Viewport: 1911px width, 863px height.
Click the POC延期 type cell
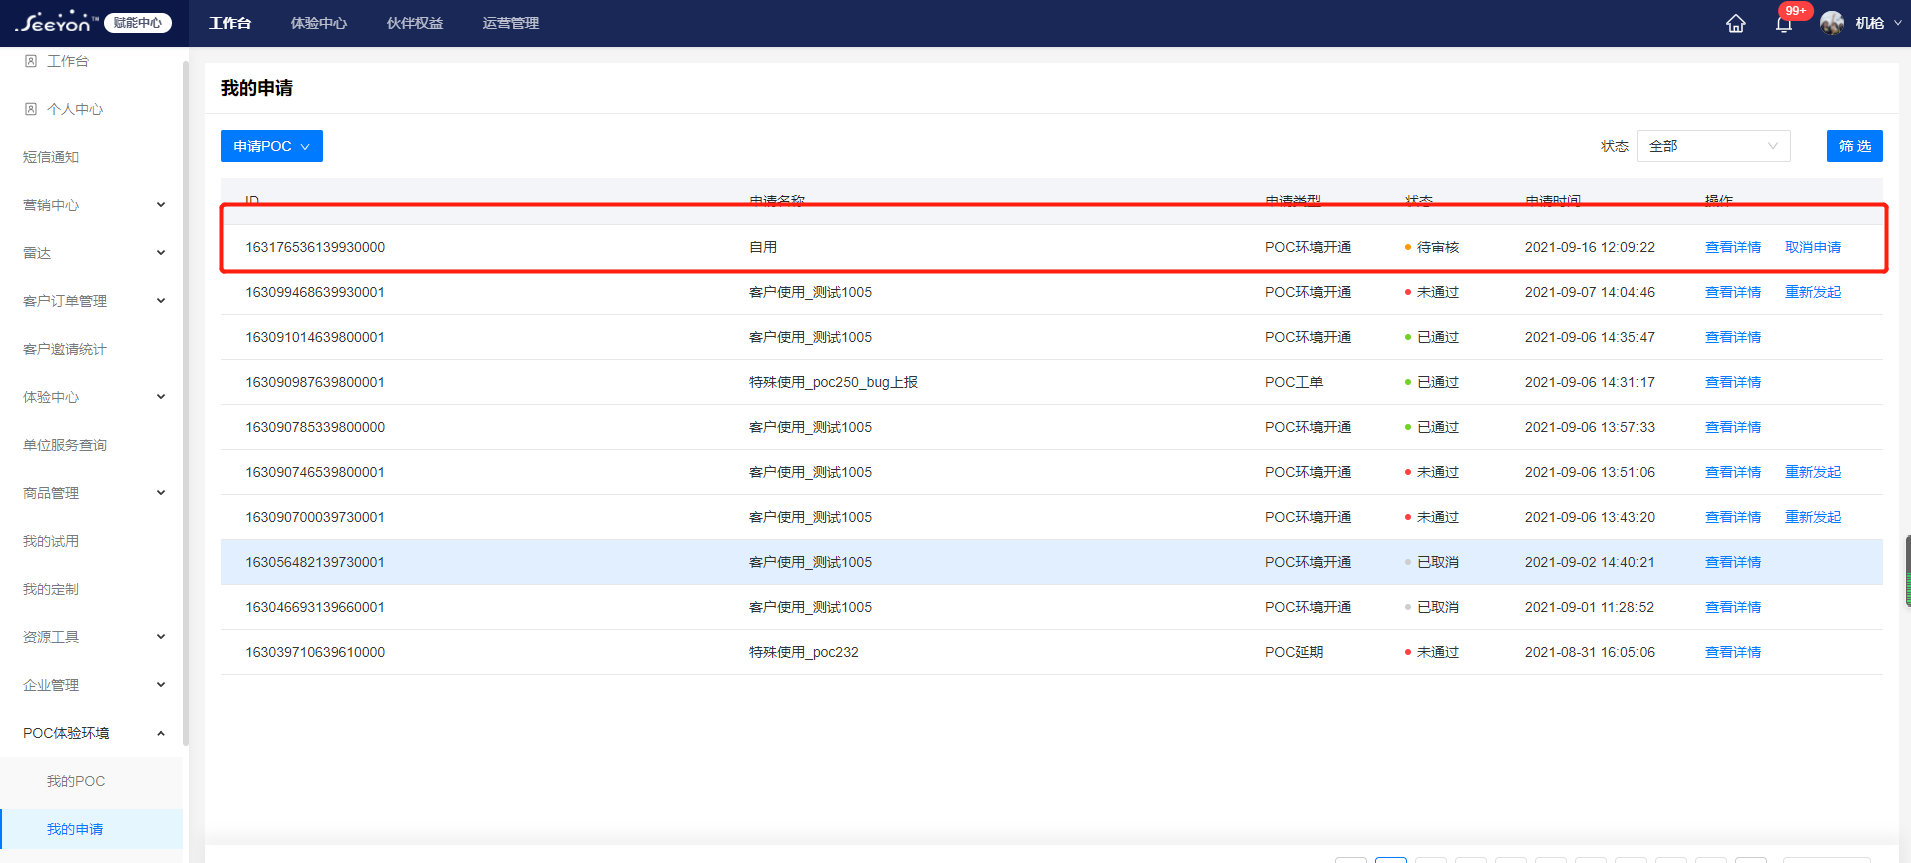(1294, 652)
